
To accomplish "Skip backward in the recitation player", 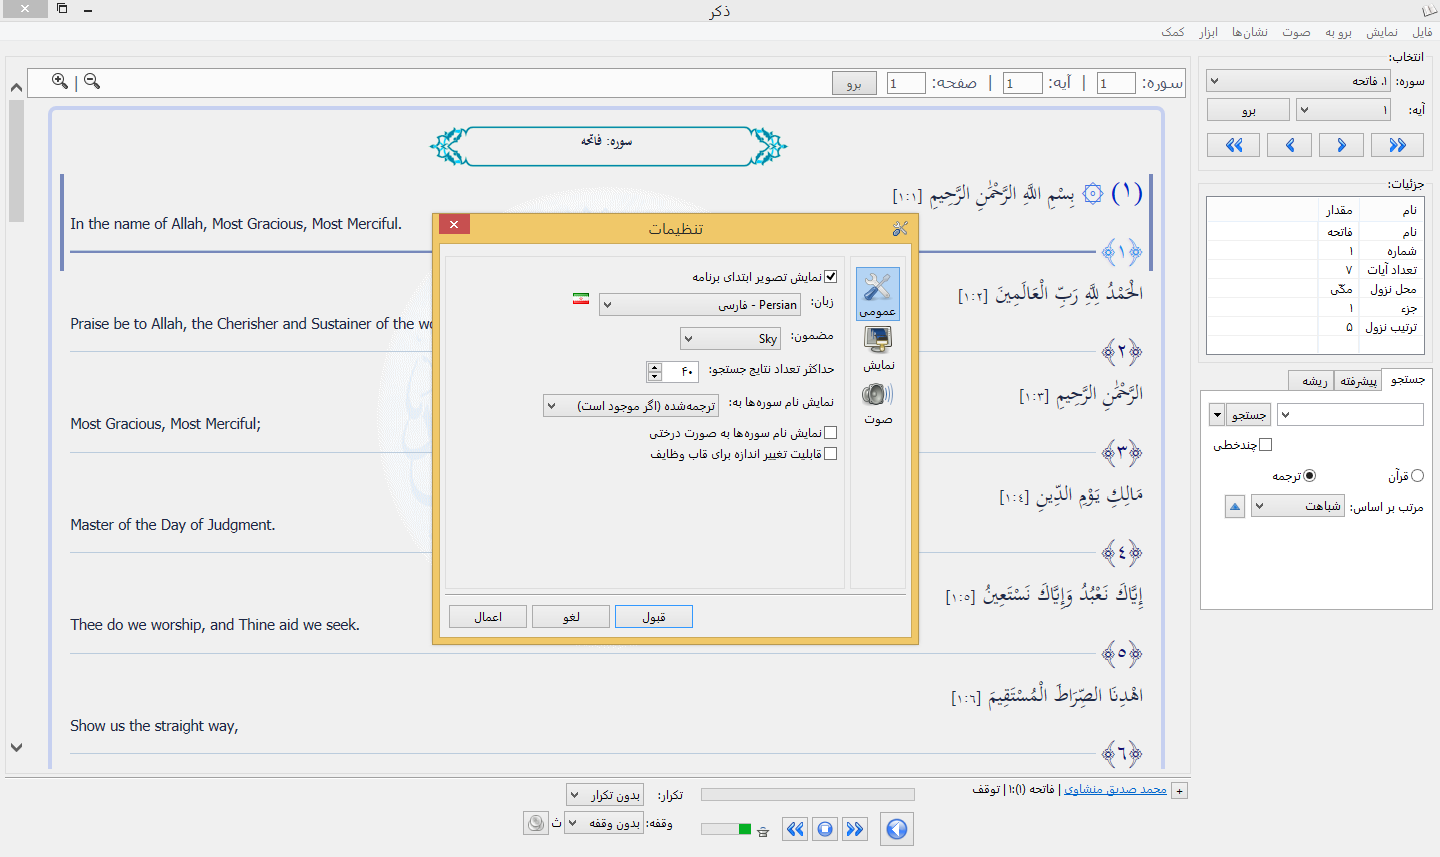I will click(x=795, y=829).
